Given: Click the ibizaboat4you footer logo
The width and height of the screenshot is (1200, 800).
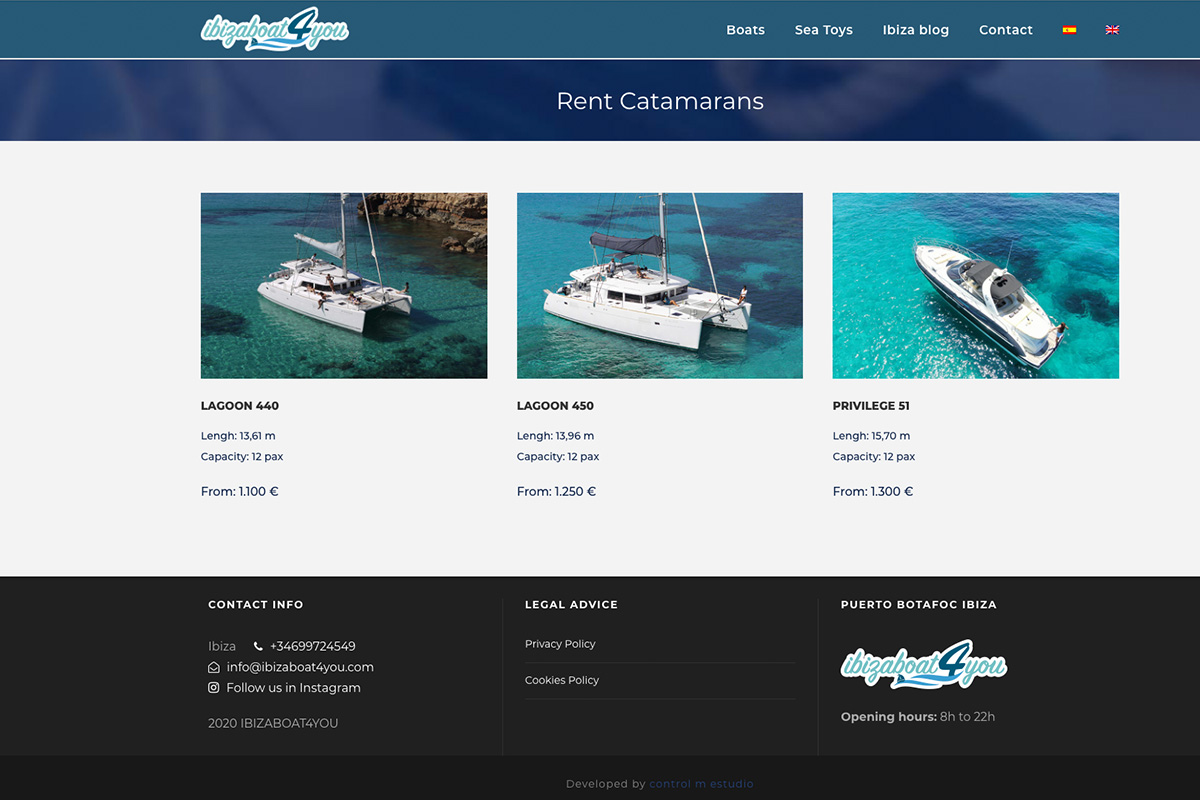Looking at the screenshot, I should click(924, 665).
